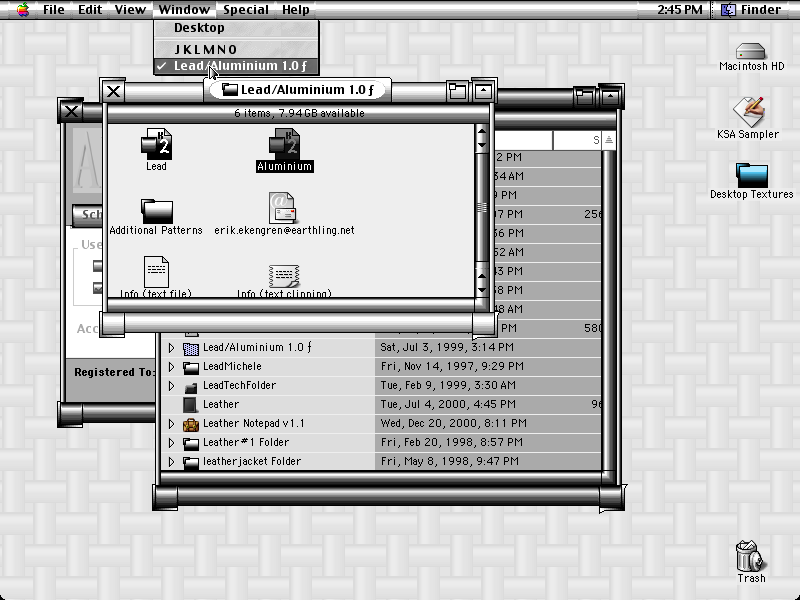The image size is (800, 600).
Task: Click the LeadMichele folder icon in list
Action: click(x=191, y=367)
